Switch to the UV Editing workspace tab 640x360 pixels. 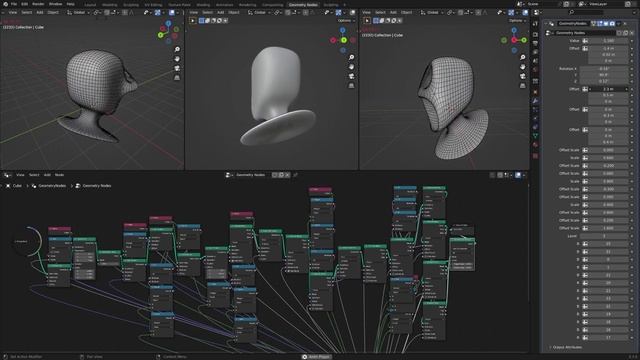point(153,5)
